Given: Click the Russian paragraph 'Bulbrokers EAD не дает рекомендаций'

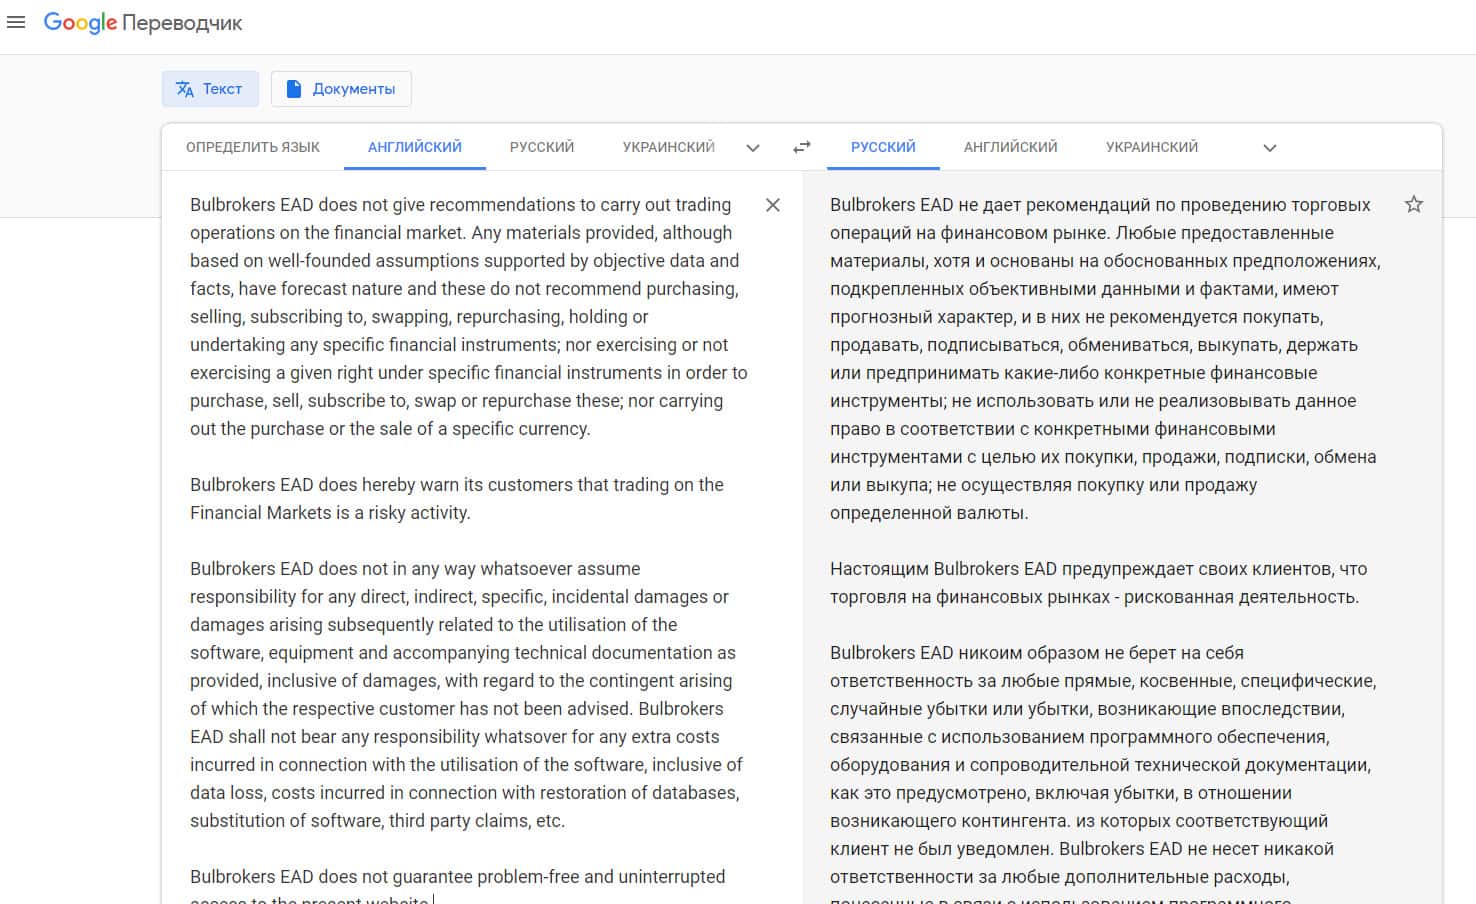Looking at the screenshot, I should [1105, 359].
